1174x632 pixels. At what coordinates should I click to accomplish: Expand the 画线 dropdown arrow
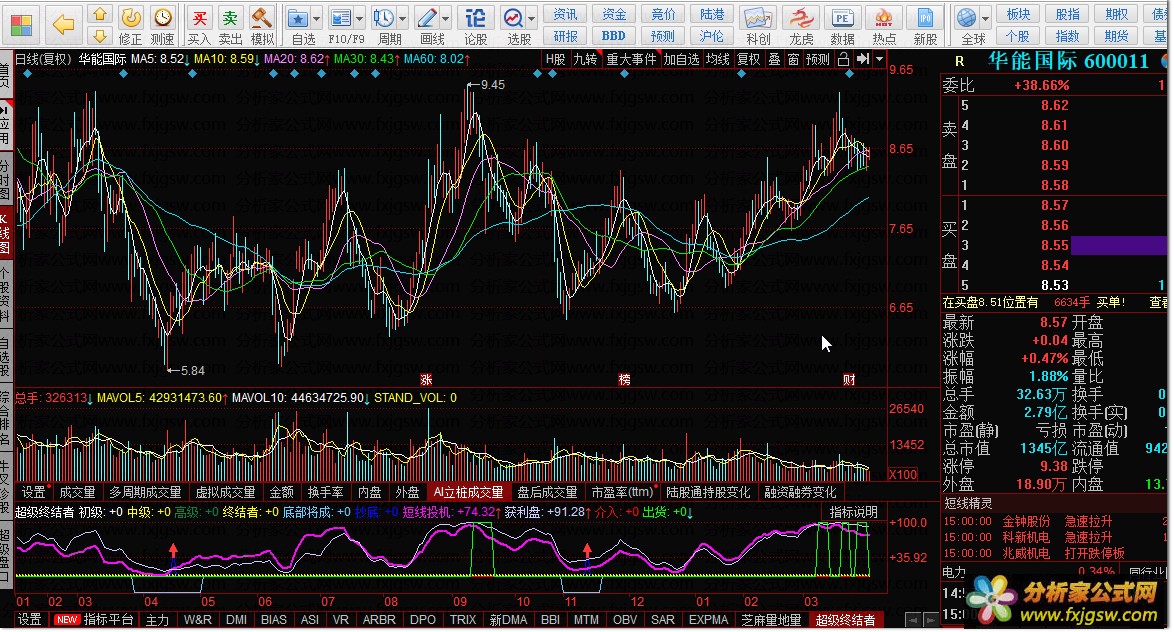(x=446, y=18)
